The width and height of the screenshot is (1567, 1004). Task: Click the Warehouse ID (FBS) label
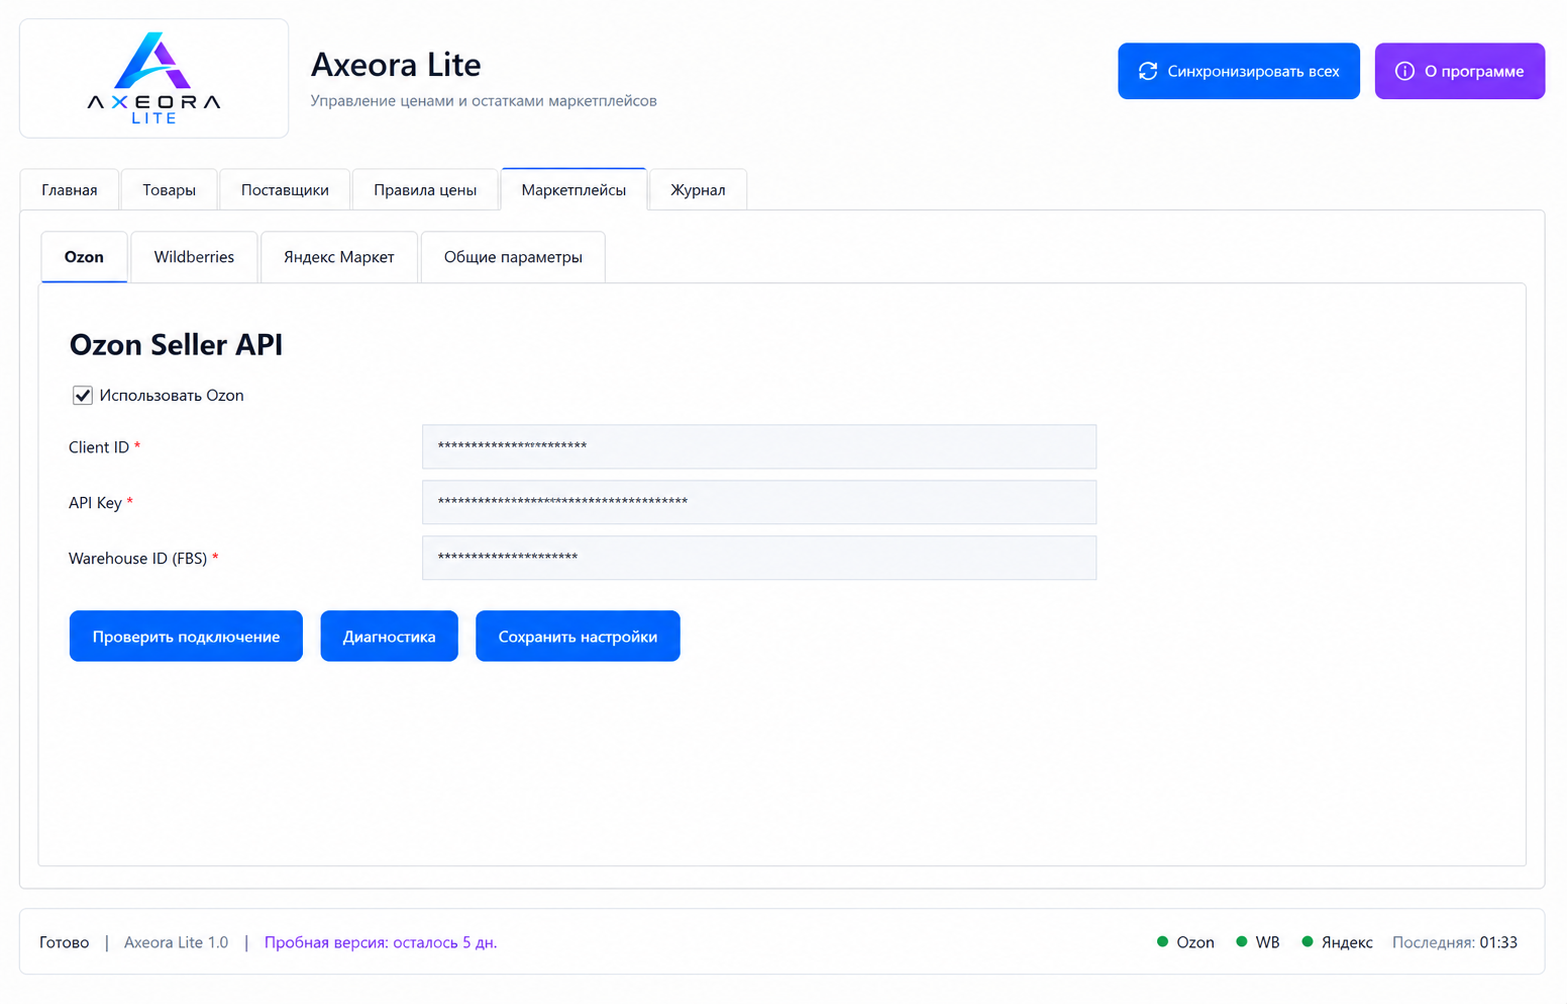[x=138, y=558]
